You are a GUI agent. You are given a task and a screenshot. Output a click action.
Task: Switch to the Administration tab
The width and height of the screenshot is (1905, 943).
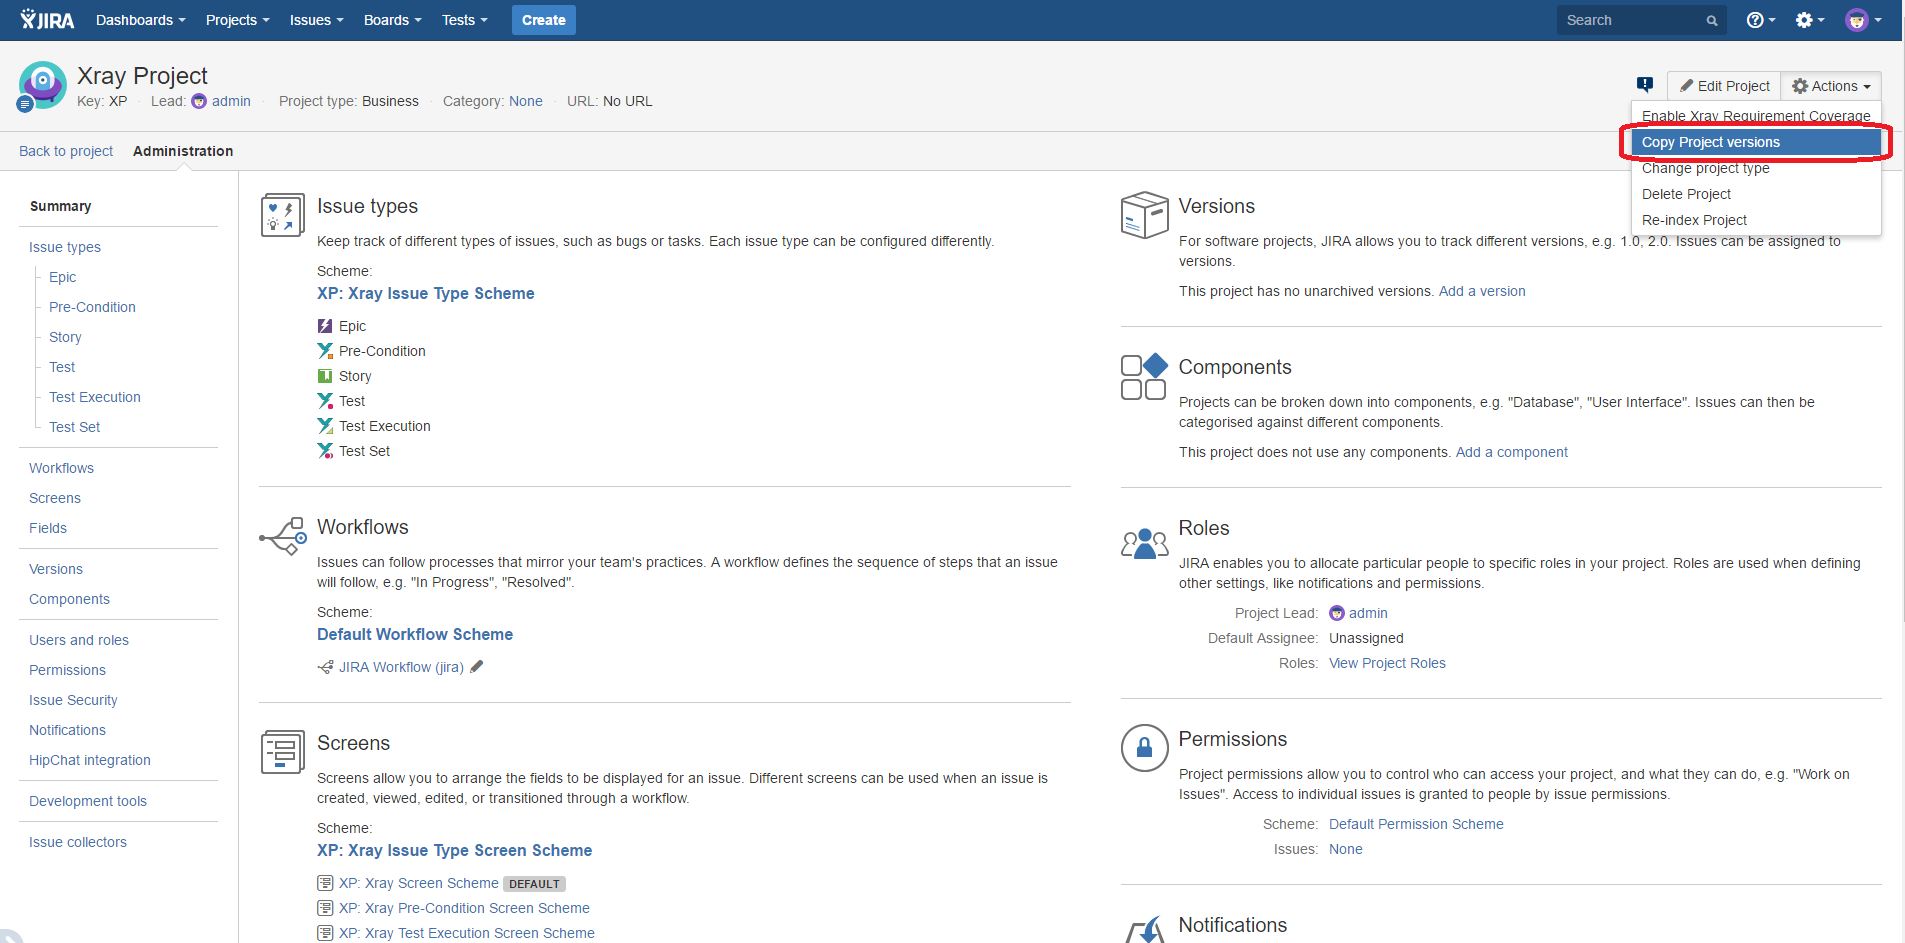click(183, 151)
